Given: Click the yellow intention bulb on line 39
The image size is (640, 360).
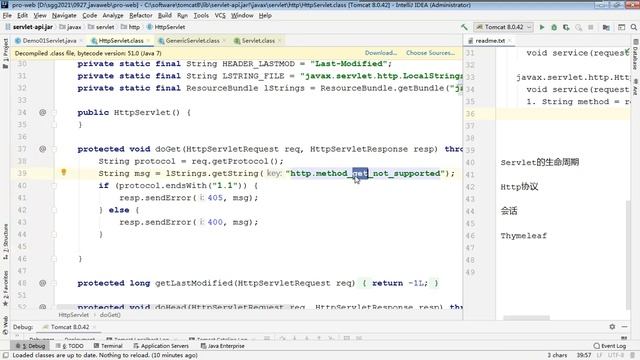Looking at the screenshot, I should [x=64, y=172].
